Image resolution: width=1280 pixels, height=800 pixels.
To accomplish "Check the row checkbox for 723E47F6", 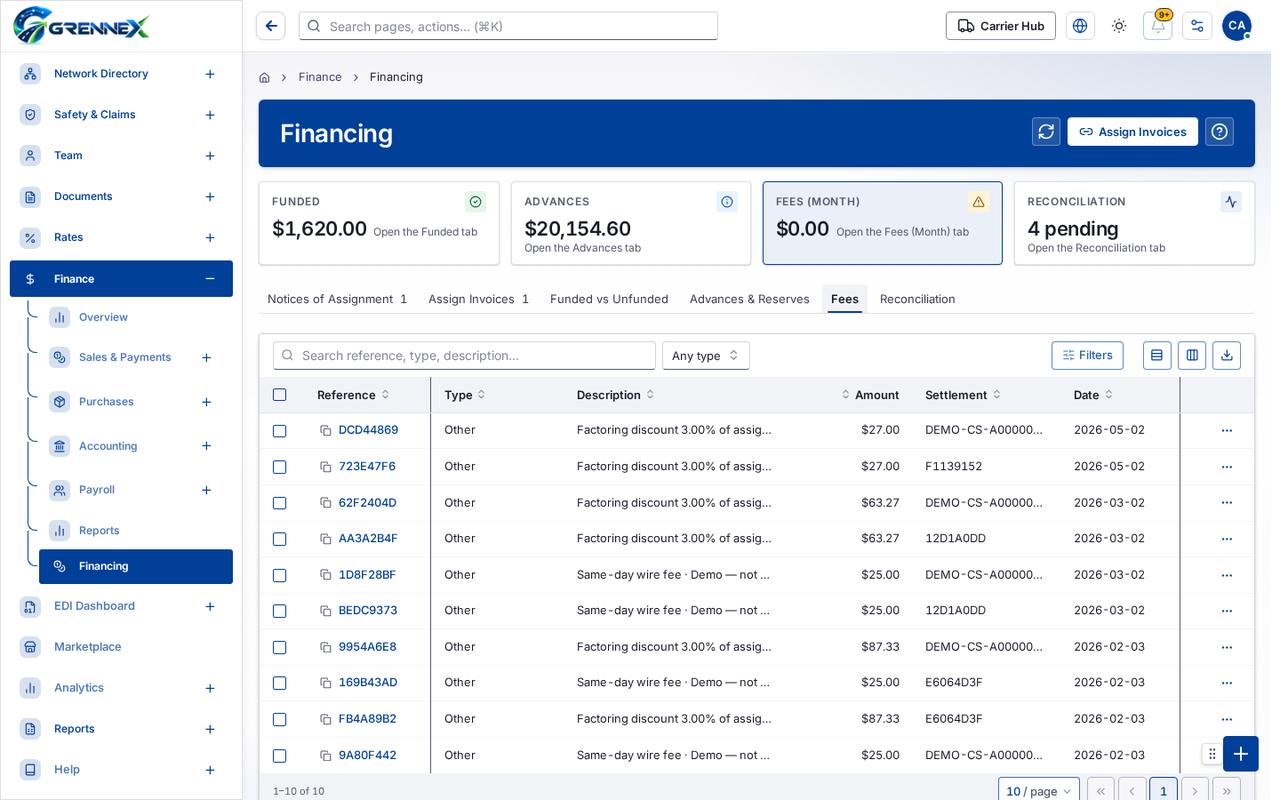I will pyautogui.click(x=280, y=467).
